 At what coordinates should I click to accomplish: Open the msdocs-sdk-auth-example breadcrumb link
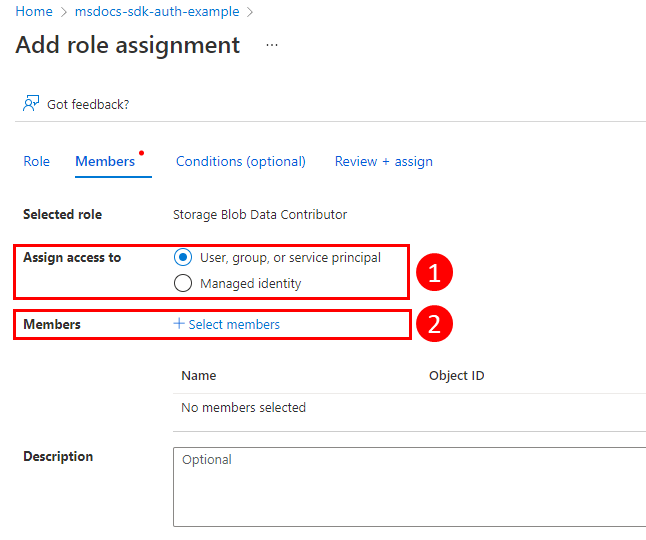click(x=157, y=12)
